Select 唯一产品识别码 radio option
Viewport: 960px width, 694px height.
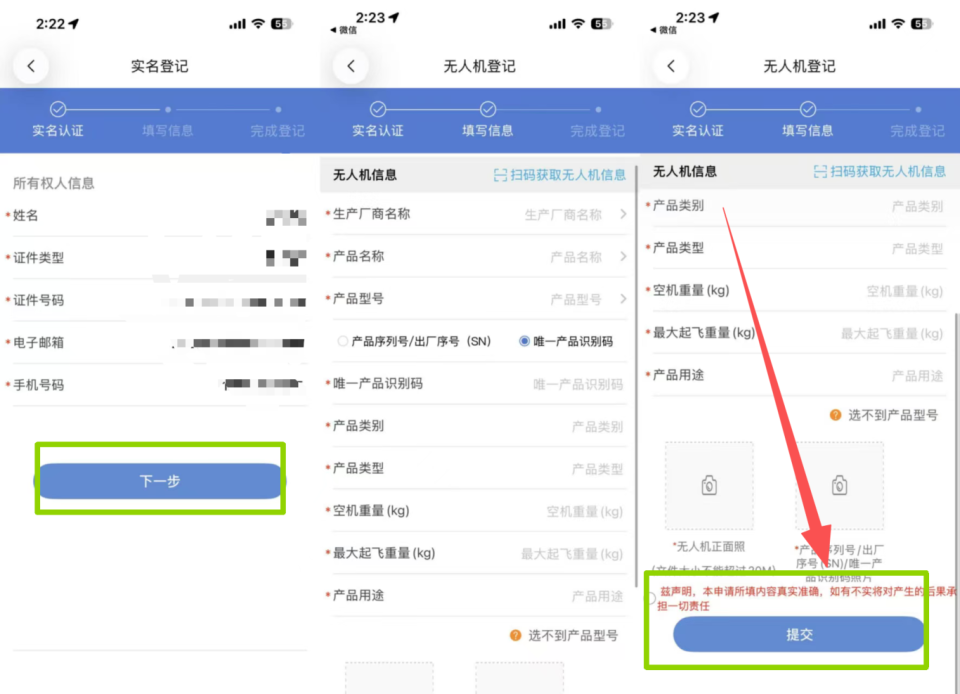click(524, 341)
